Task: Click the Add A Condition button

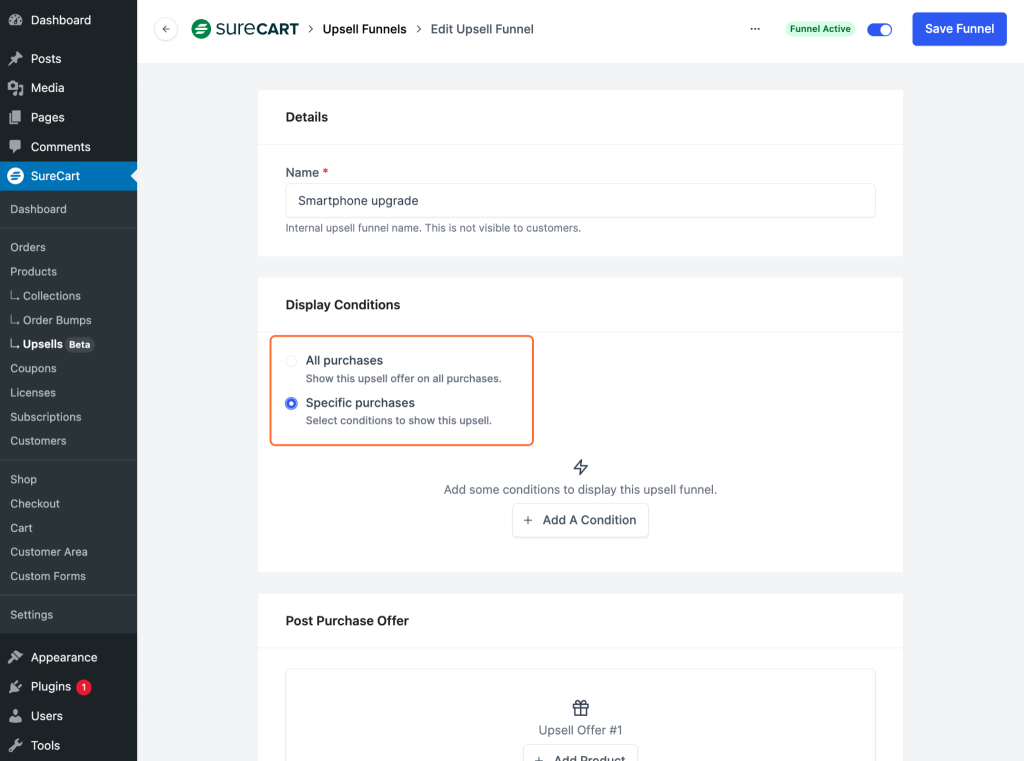Action: point(580,520)
